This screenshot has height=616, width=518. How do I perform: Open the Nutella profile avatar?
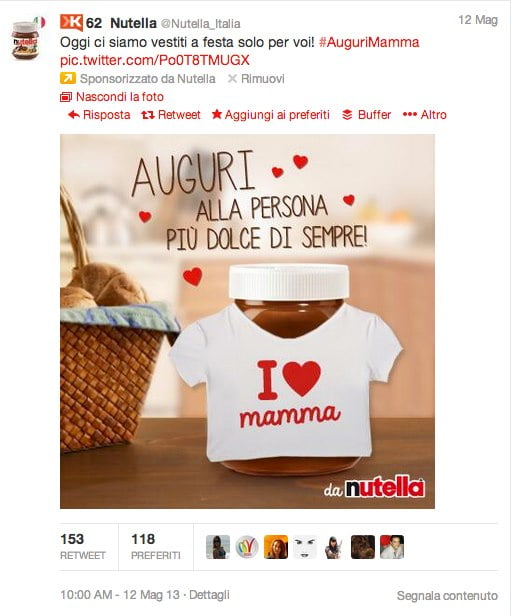tap(25, 40)
